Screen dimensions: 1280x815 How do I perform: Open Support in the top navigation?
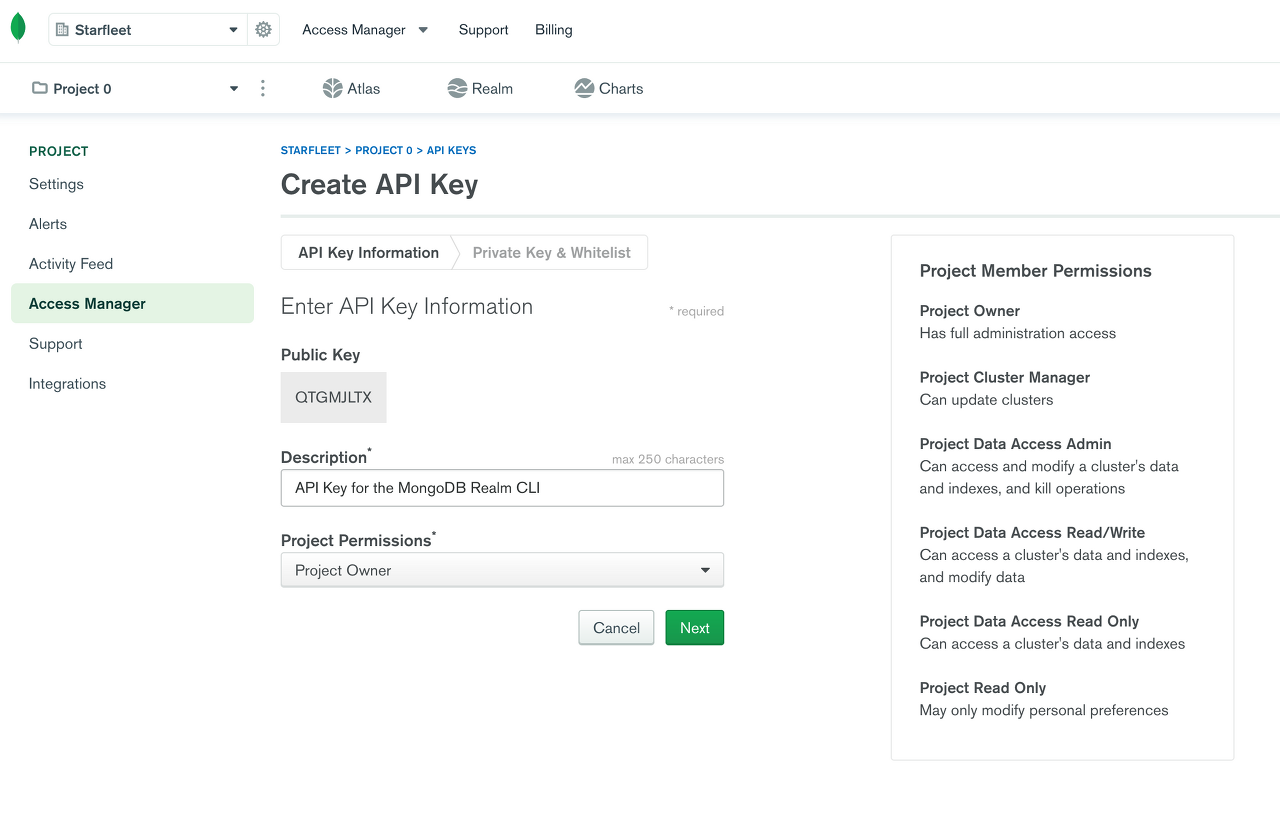(484, 30)
